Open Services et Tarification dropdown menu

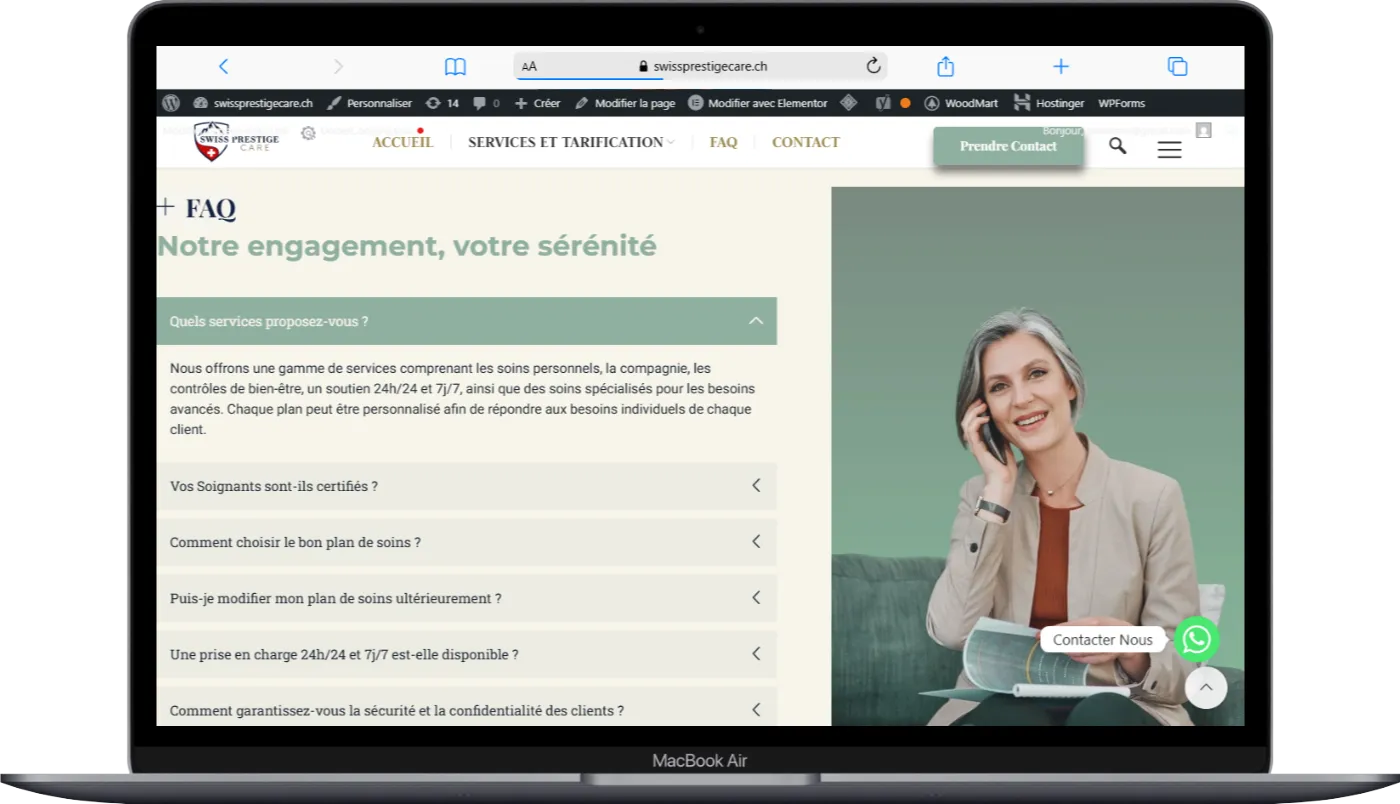[x=570, y=142]
